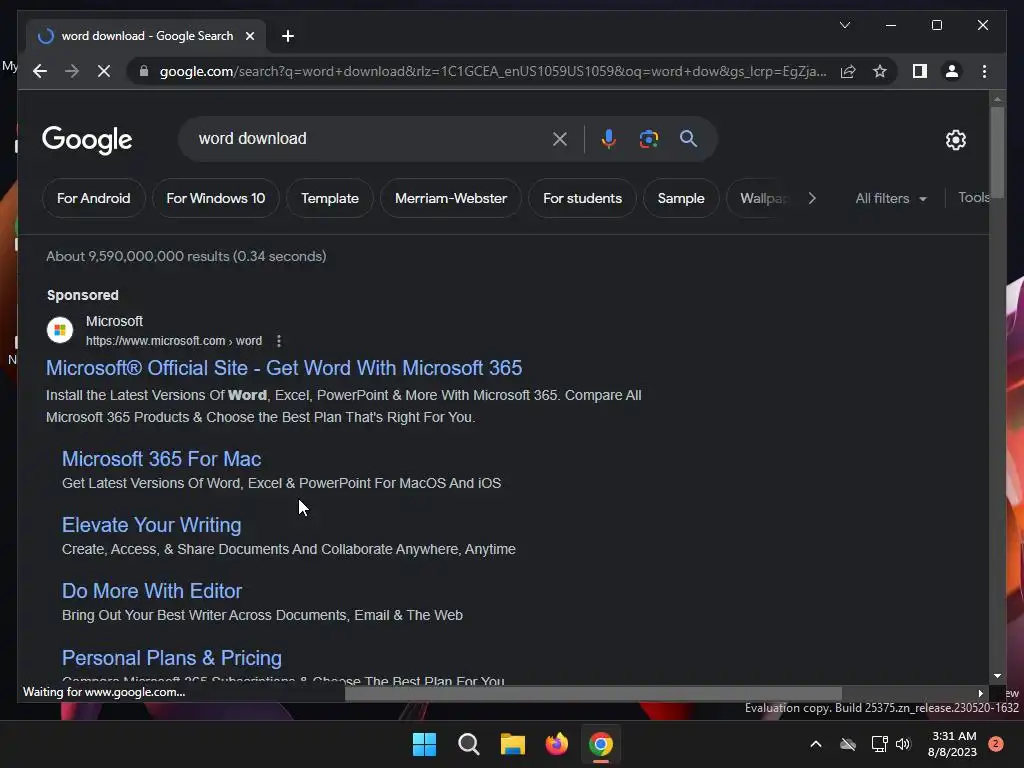The image size is (1024, 768).
Task: Launch Firefox from taskbar
Action: (x=556, y=744)
